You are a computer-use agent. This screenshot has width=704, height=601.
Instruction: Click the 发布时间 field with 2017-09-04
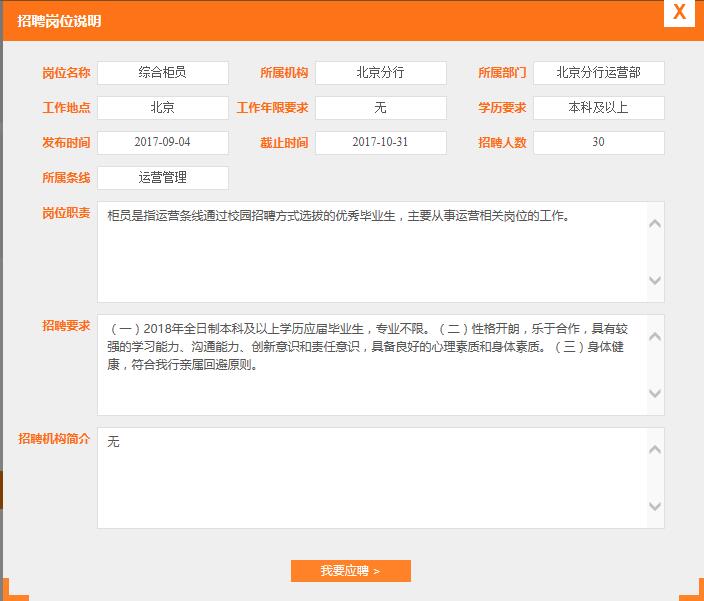coord(163,143)
